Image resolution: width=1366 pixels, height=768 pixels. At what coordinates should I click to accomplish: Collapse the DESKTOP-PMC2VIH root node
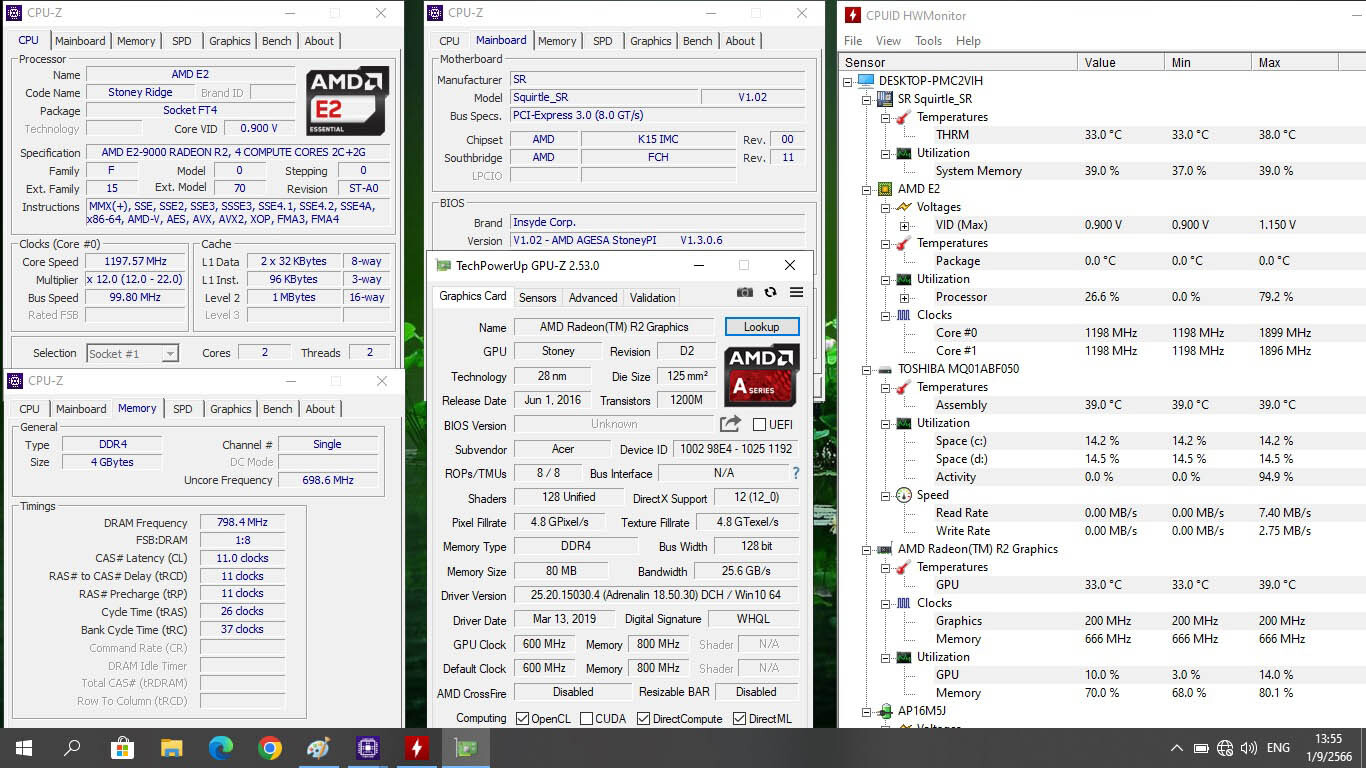coord(849,81)
